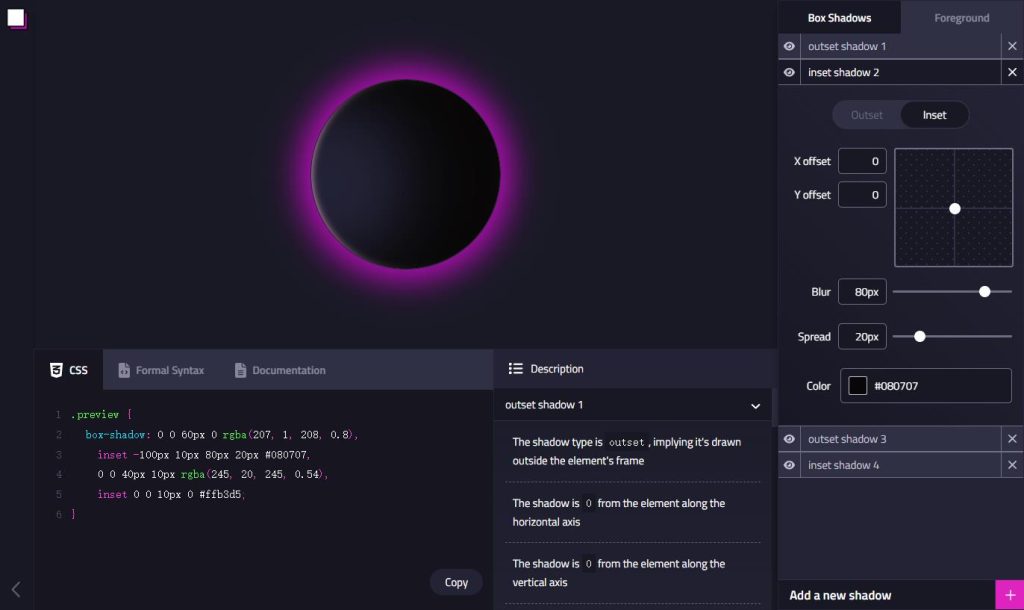
Task: Click the eclipse preview circle
Action: point(406,174)
